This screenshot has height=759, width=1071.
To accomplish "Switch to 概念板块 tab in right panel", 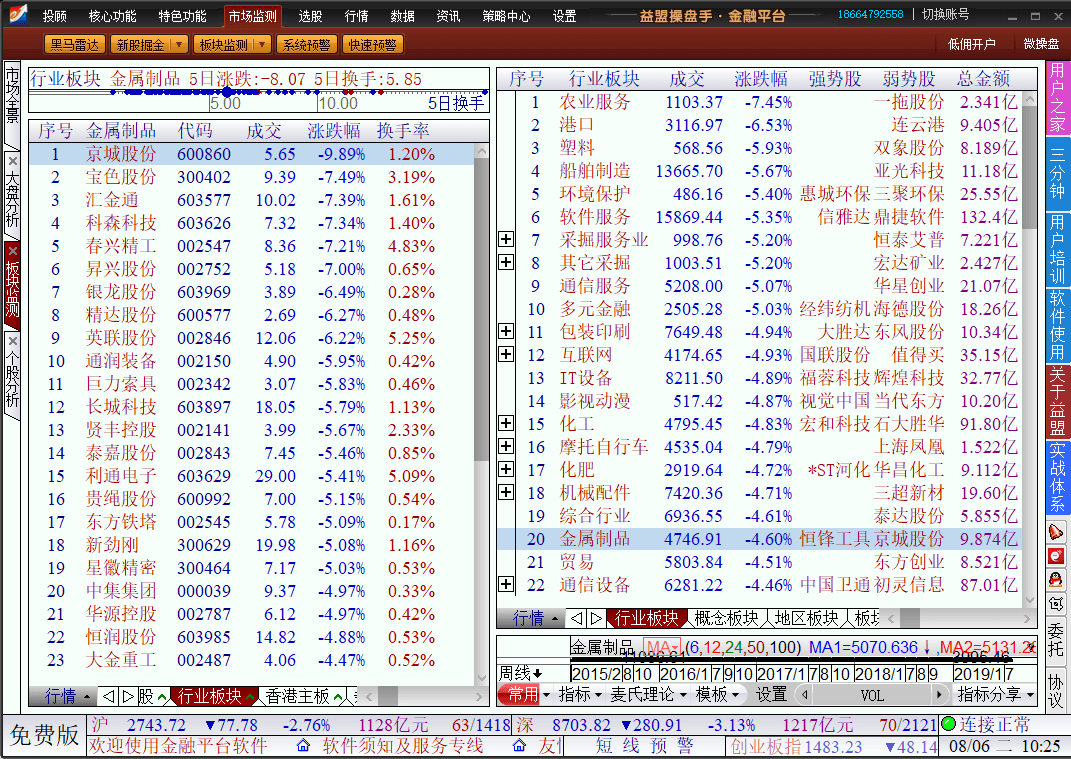I will coord(727,618).
